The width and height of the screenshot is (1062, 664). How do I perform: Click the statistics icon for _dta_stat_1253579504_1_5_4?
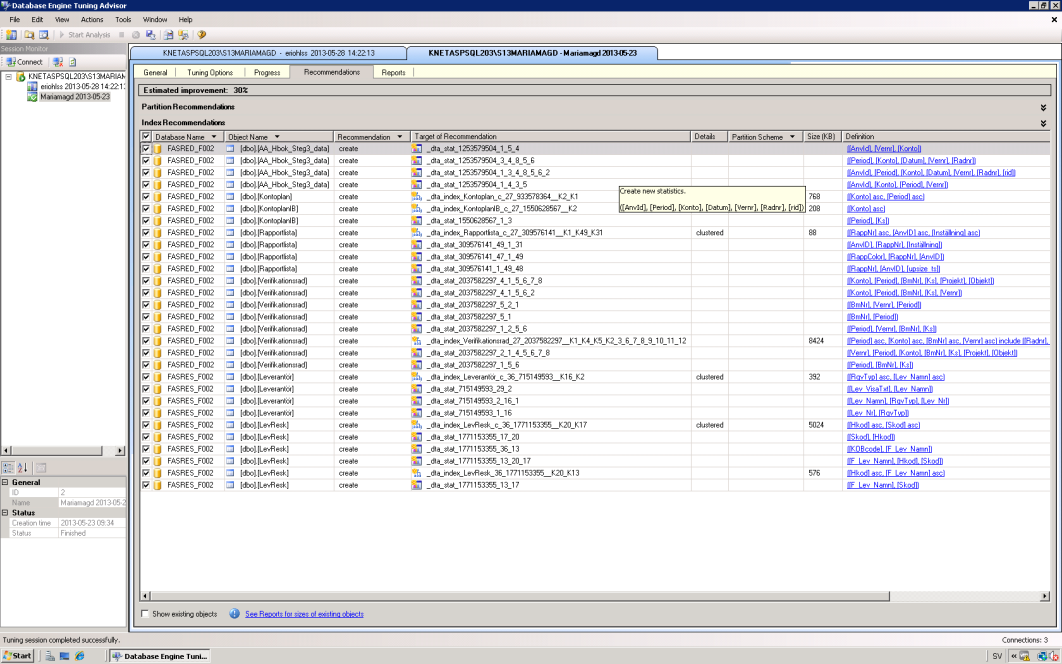point(417,148)
